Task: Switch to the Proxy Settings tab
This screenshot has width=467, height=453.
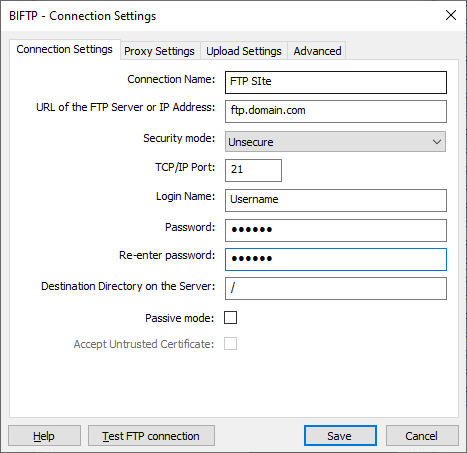Action: coord(159,51)
